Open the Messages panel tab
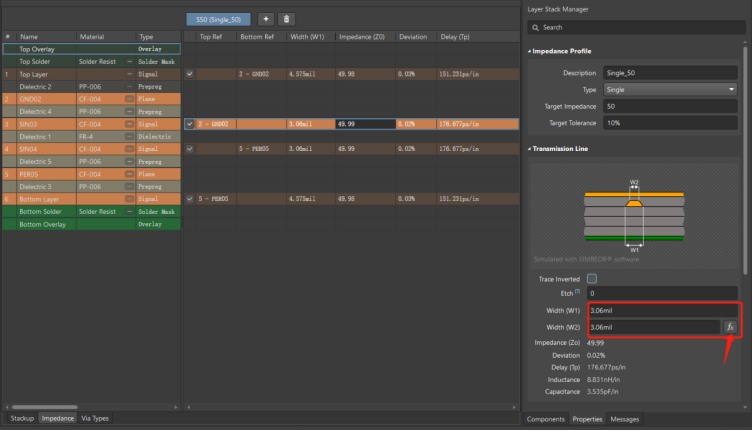 624,419
